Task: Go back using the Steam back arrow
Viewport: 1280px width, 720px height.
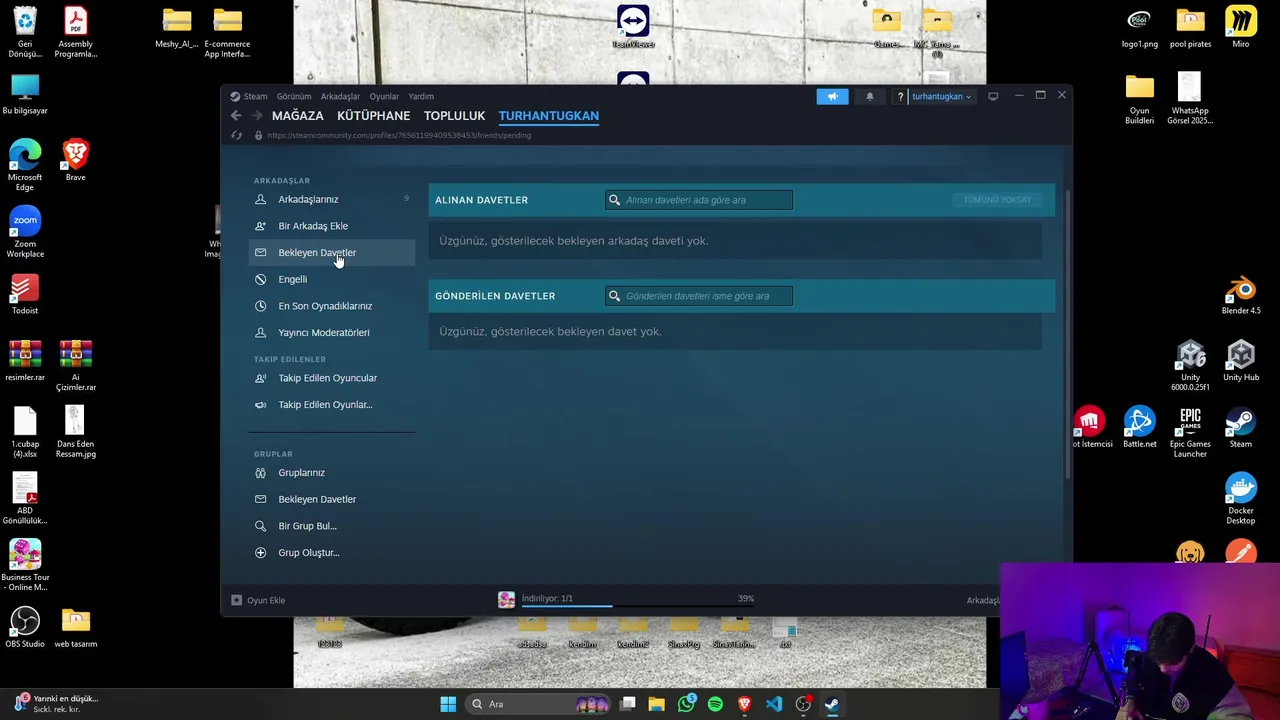Action: pyautogui.click(x=236, y=116)
